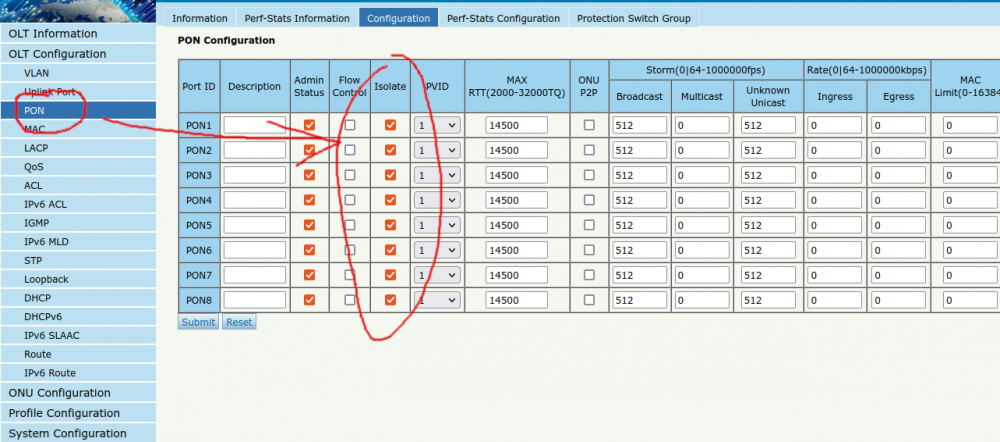Viewport: 1000px width, 442px height.
Task: Open IGMP settings in sidebar
Action: (x=37, y=223)
